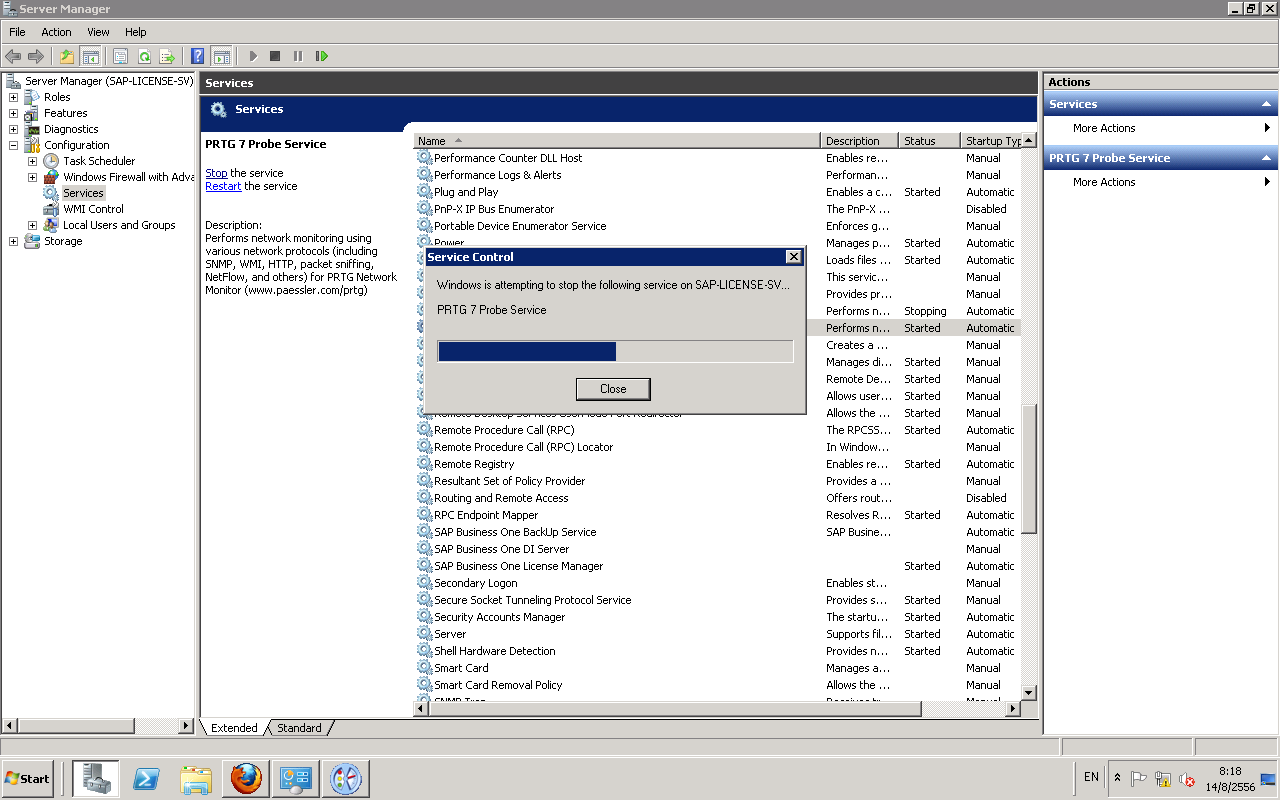This screenshot has width=1280, height=800.
Task: Collapse the Configuration tree node
Action: pyautogui.click(x=13, y=145)
